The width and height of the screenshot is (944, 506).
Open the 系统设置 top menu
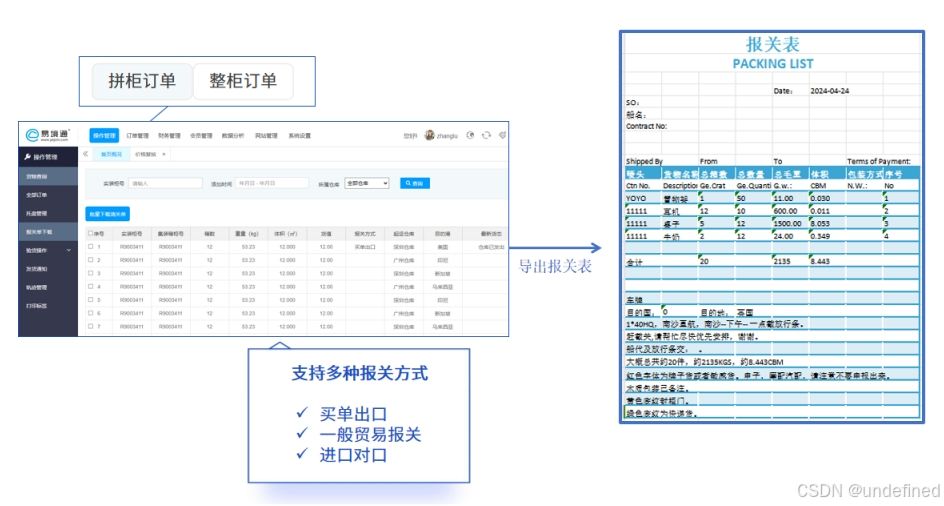(x=299, y=136)
